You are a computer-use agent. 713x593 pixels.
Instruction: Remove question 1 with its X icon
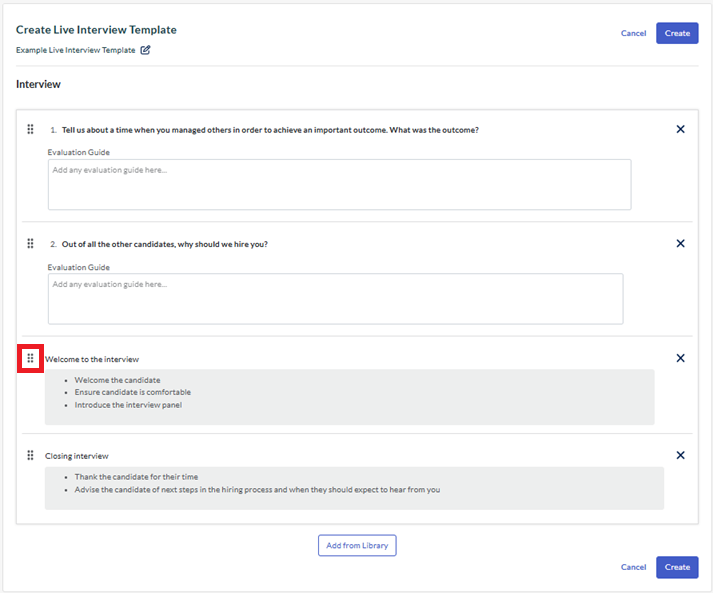680,129
